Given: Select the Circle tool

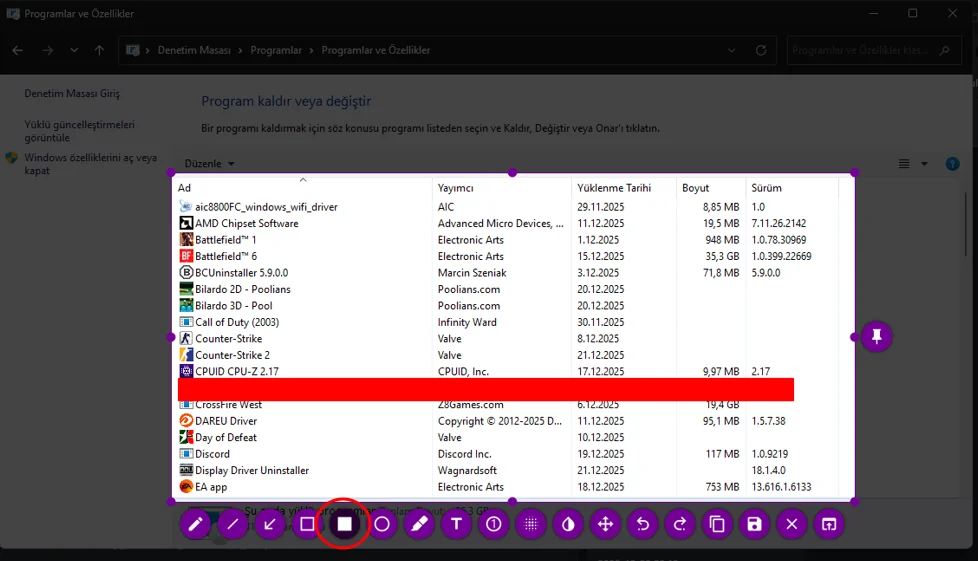Looking at the screenshot, I should [382, 524].
